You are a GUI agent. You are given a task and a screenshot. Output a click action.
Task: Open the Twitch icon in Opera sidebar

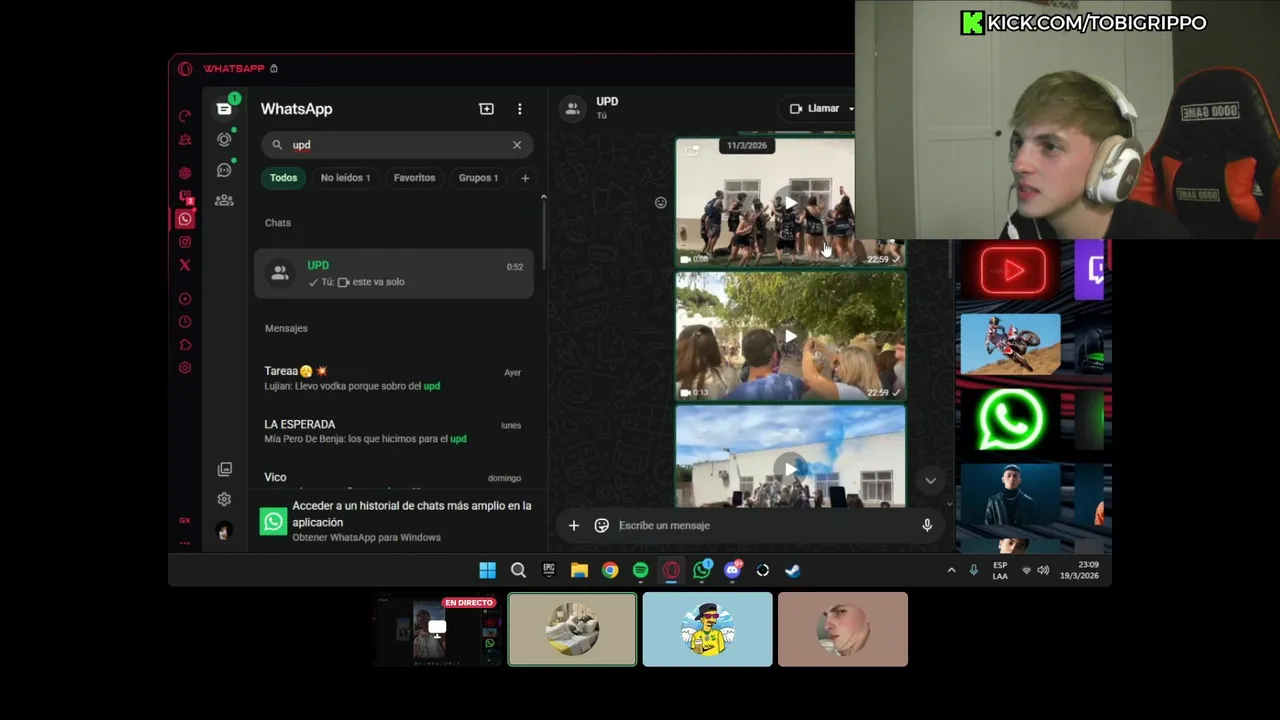click(185, 196)
